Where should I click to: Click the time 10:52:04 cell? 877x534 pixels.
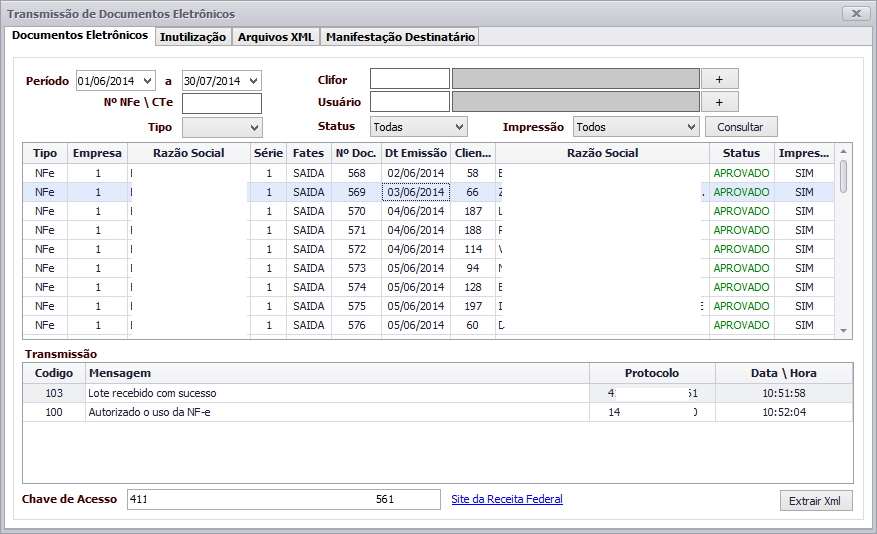(x=784, y=413)
